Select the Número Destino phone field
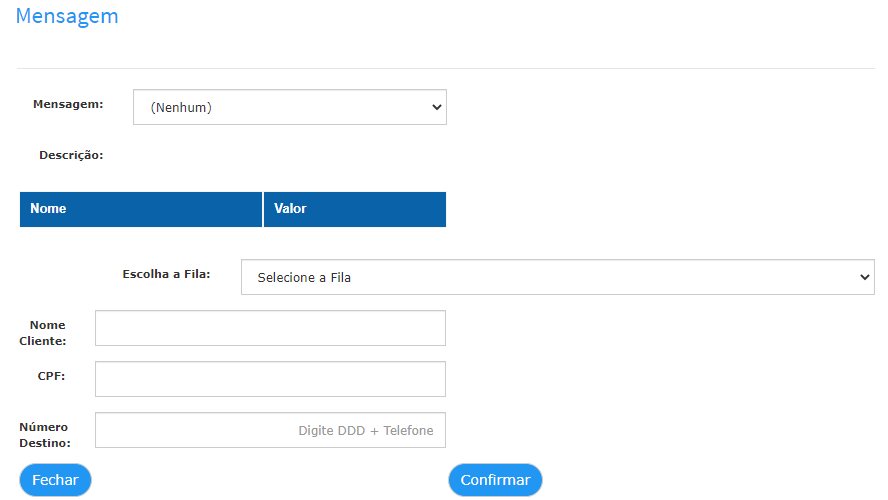 tap(270, 430)
